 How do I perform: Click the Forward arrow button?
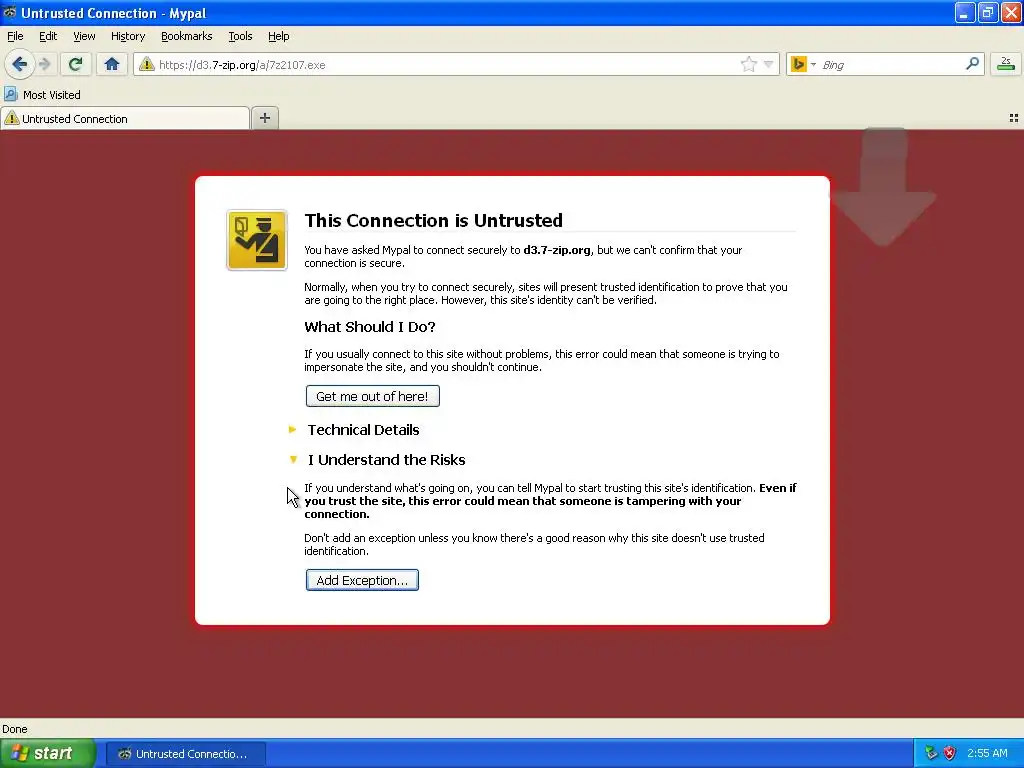44,64
